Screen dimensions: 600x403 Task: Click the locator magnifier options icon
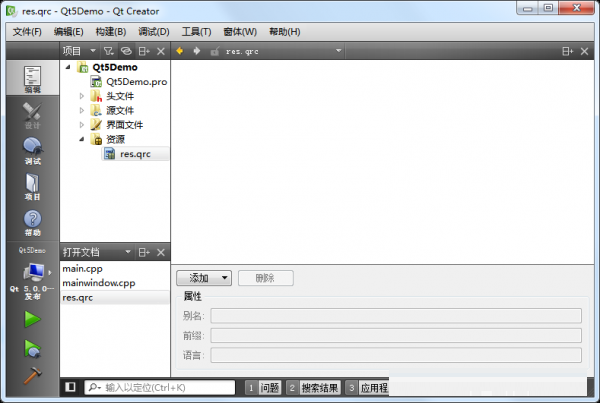pyautogui.click(x=94, y=387)
